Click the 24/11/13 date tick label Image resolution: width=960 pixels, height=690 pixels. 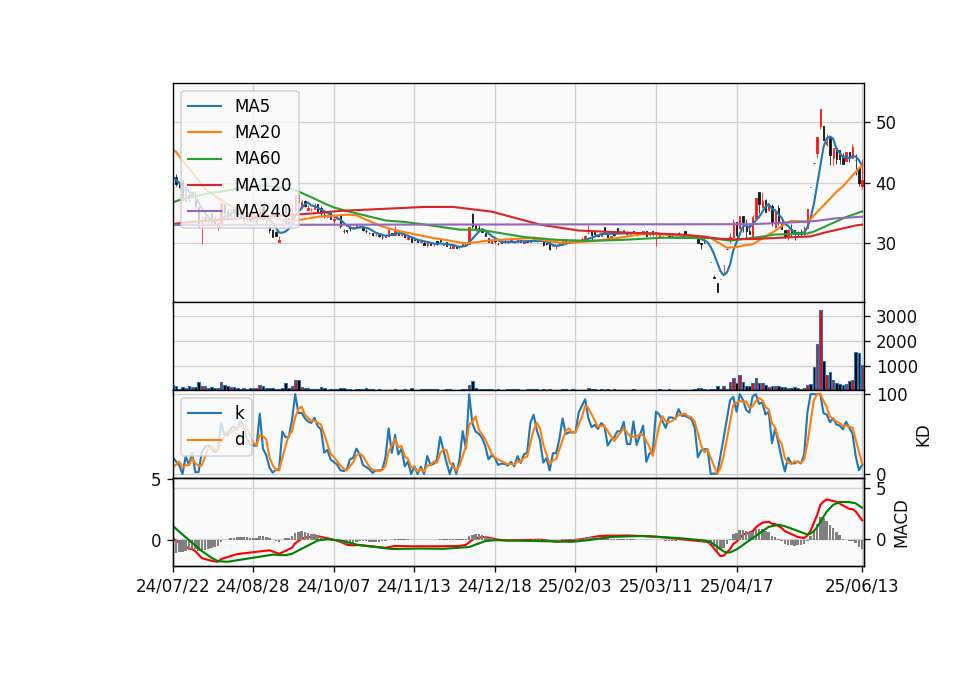414,587
